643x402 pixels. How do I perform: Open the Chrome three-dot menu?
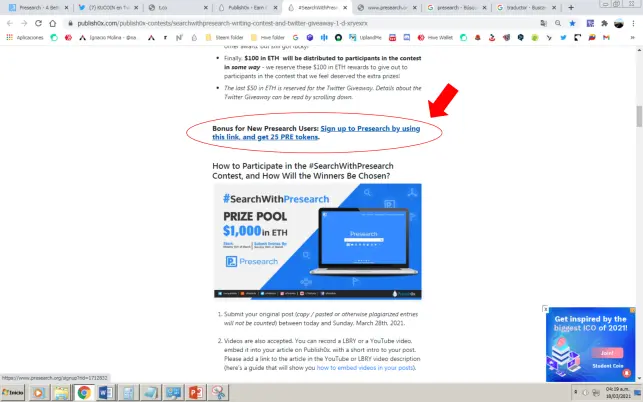pyautogui.click(x=633, y=23)
